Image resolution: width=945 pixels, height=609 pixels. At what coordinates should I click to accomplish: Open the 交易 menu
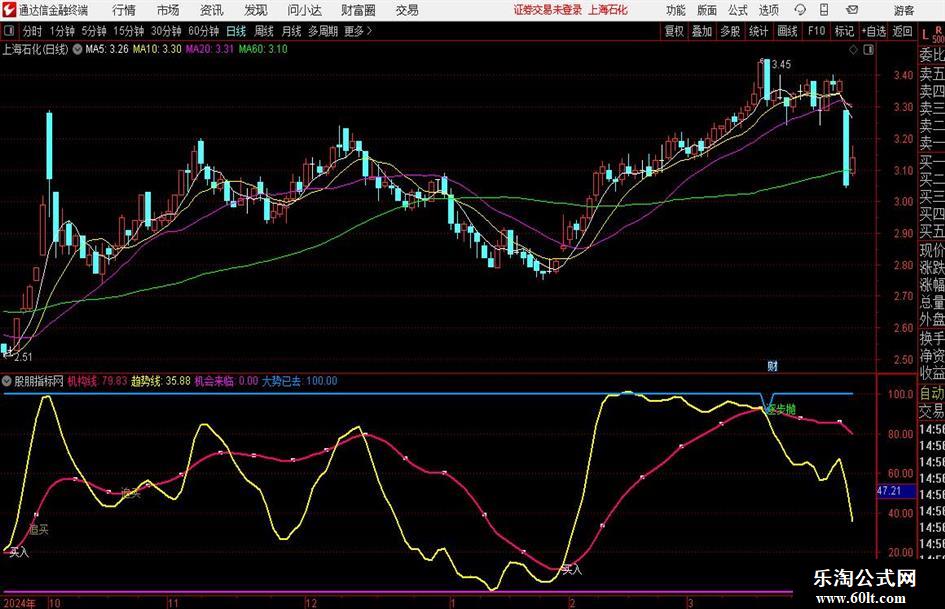[x=407, y=10]
